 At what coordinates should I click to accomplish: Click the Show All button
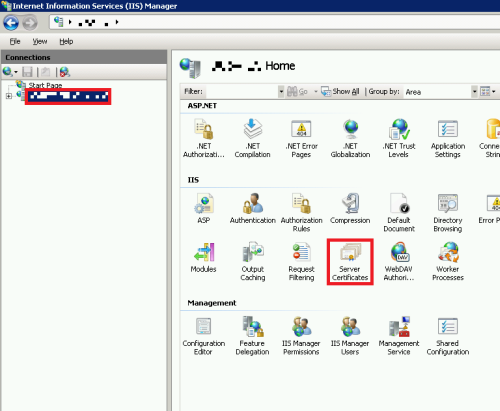click(x=340, y=91)
